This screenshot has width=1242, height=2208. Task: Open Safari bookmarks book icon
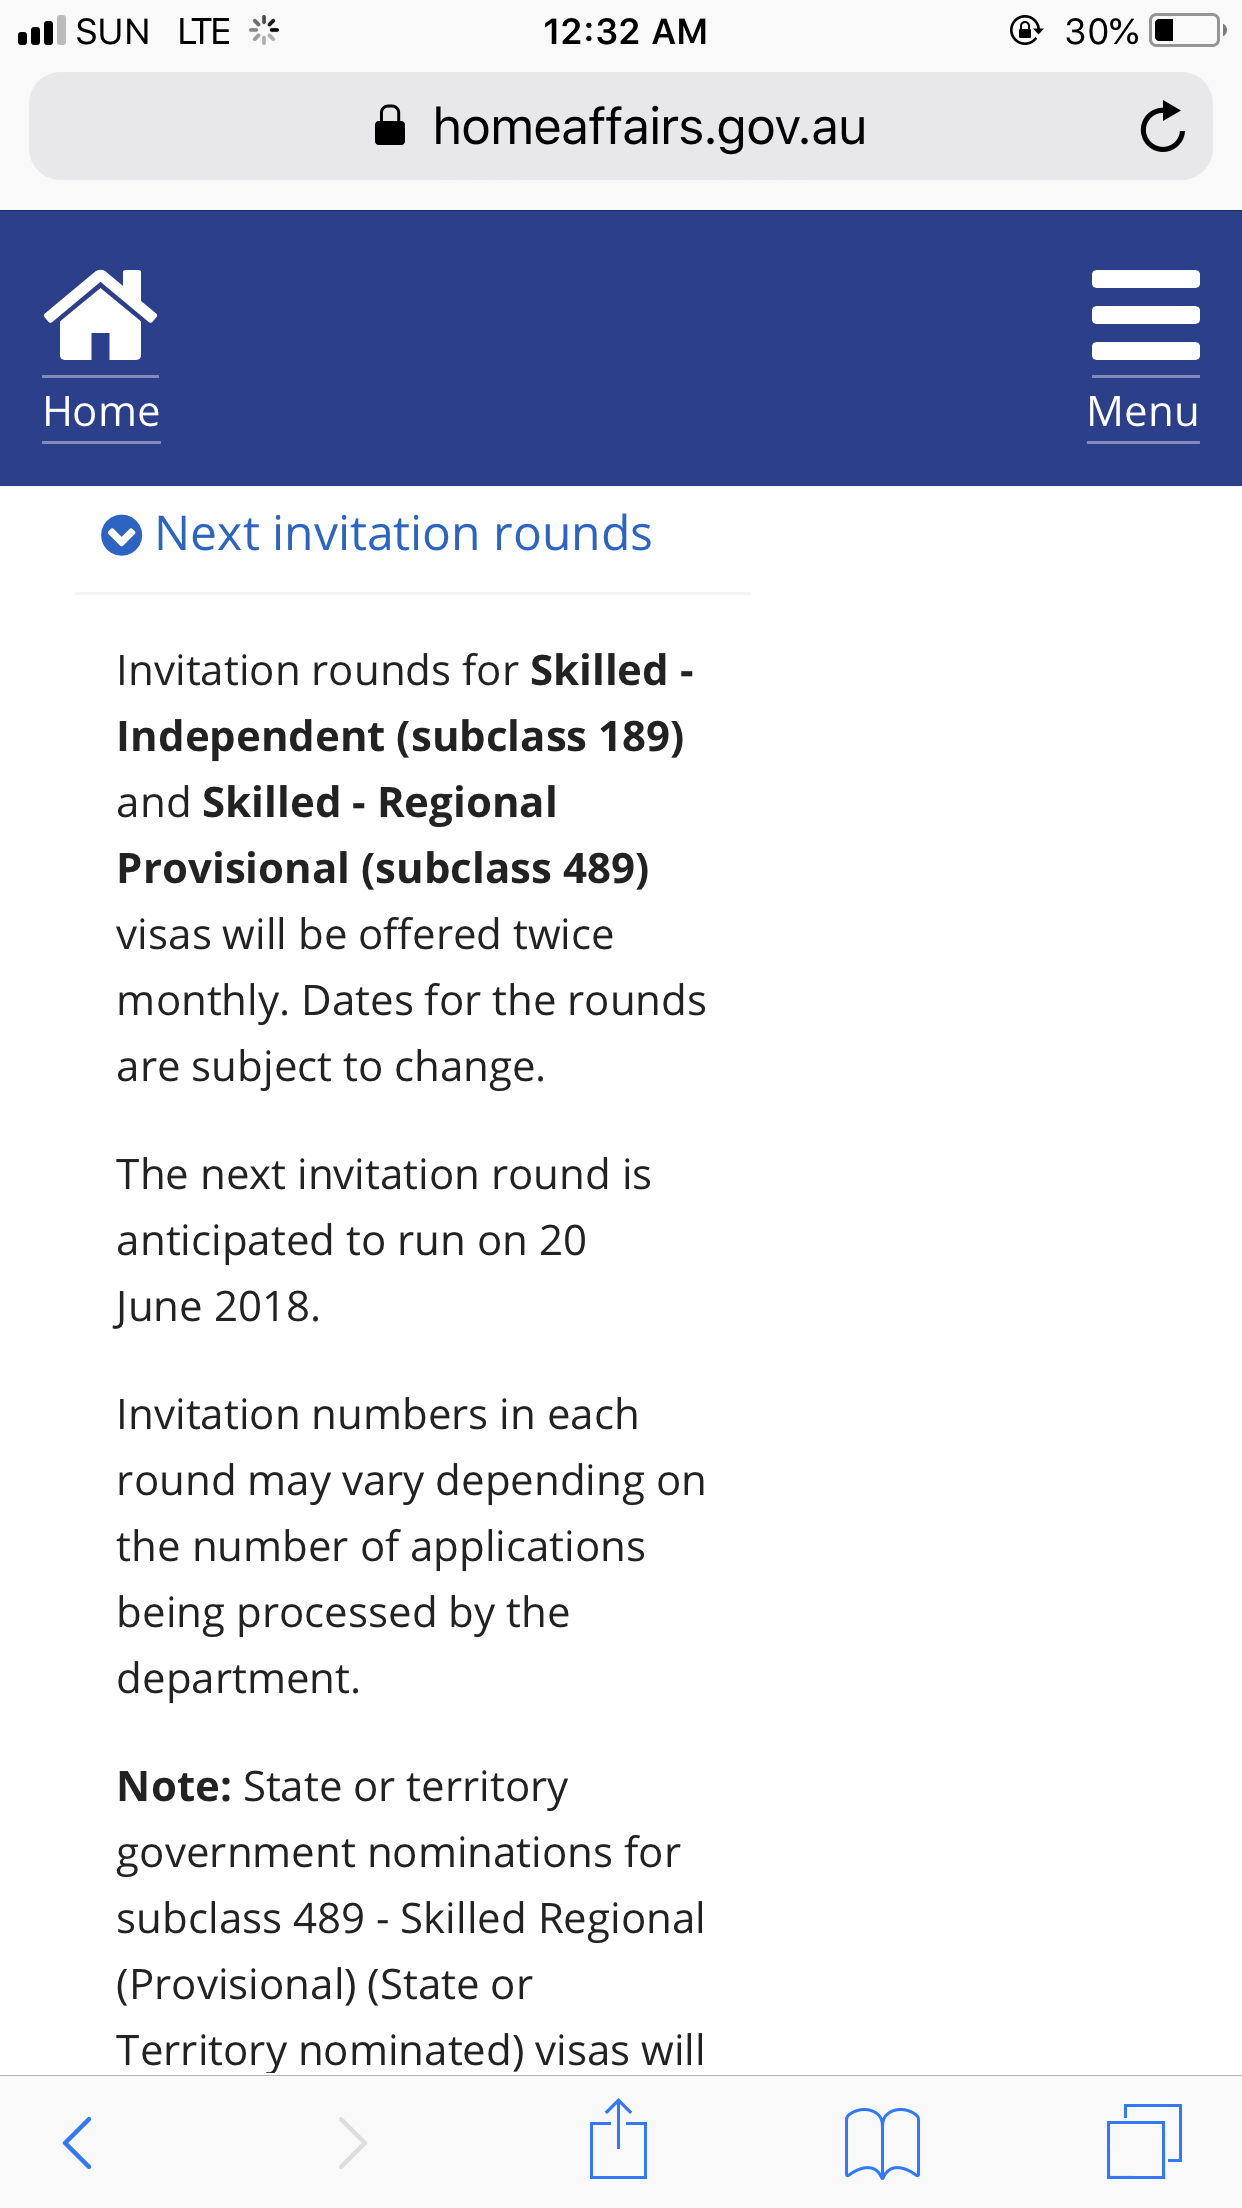pyautogui.click(x=882, y=2142)
